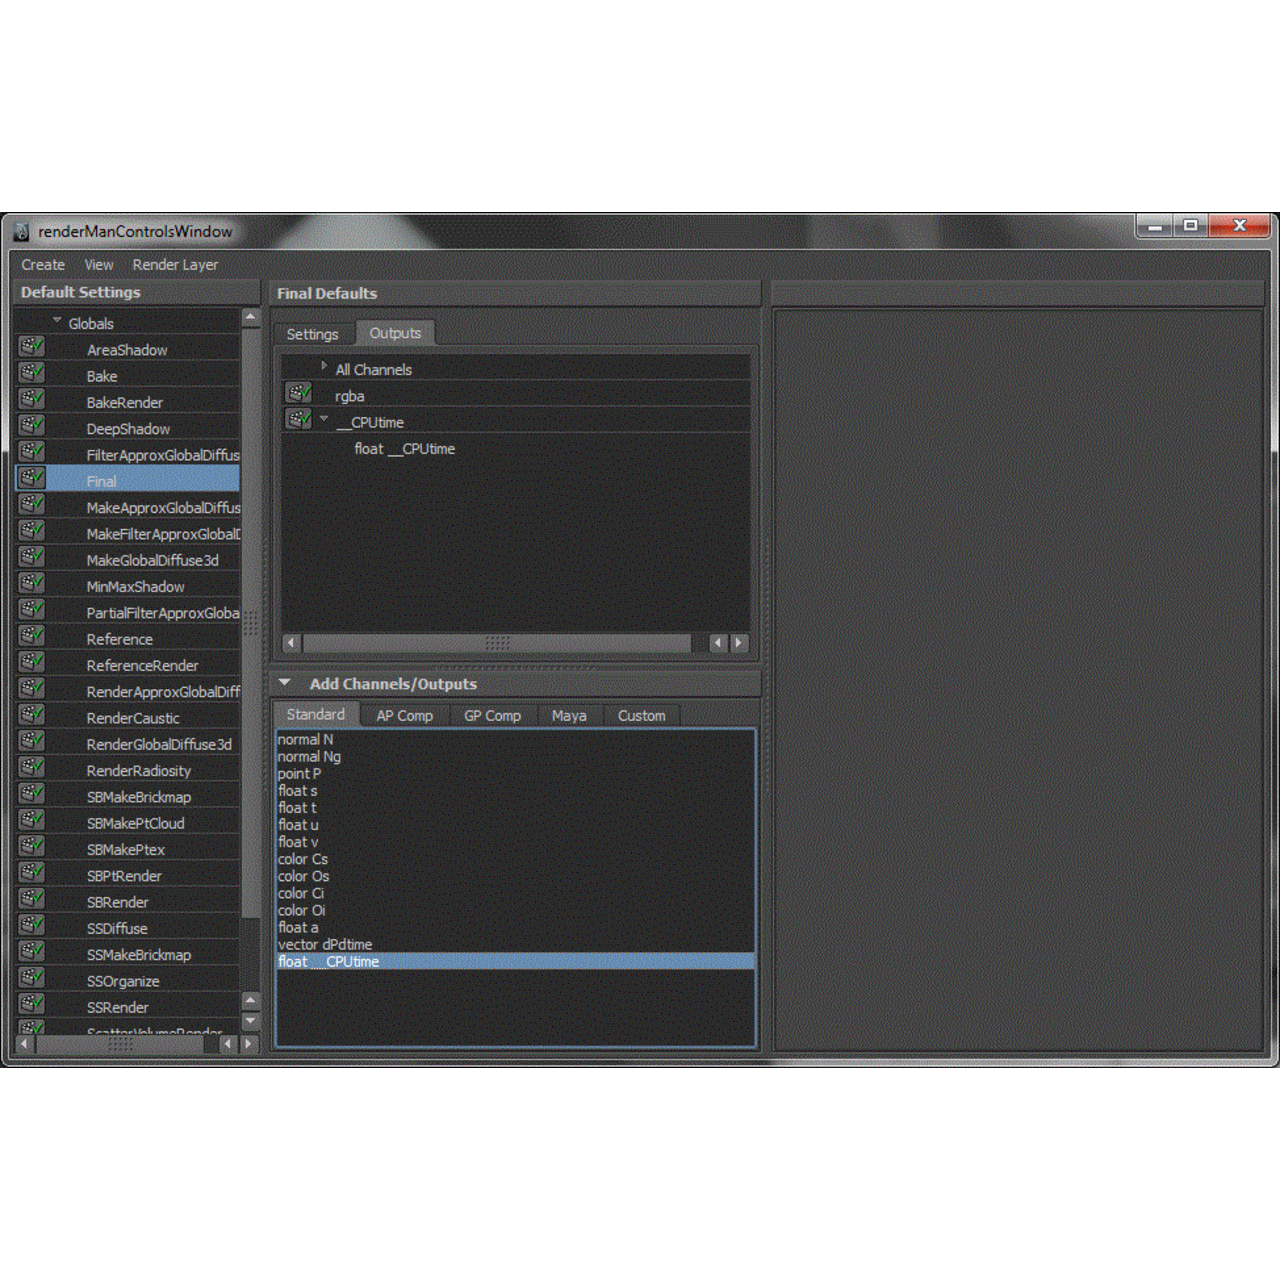Click the icon beside RenderCaustic pass
1280x1280 pixels.
click(31, 715)
